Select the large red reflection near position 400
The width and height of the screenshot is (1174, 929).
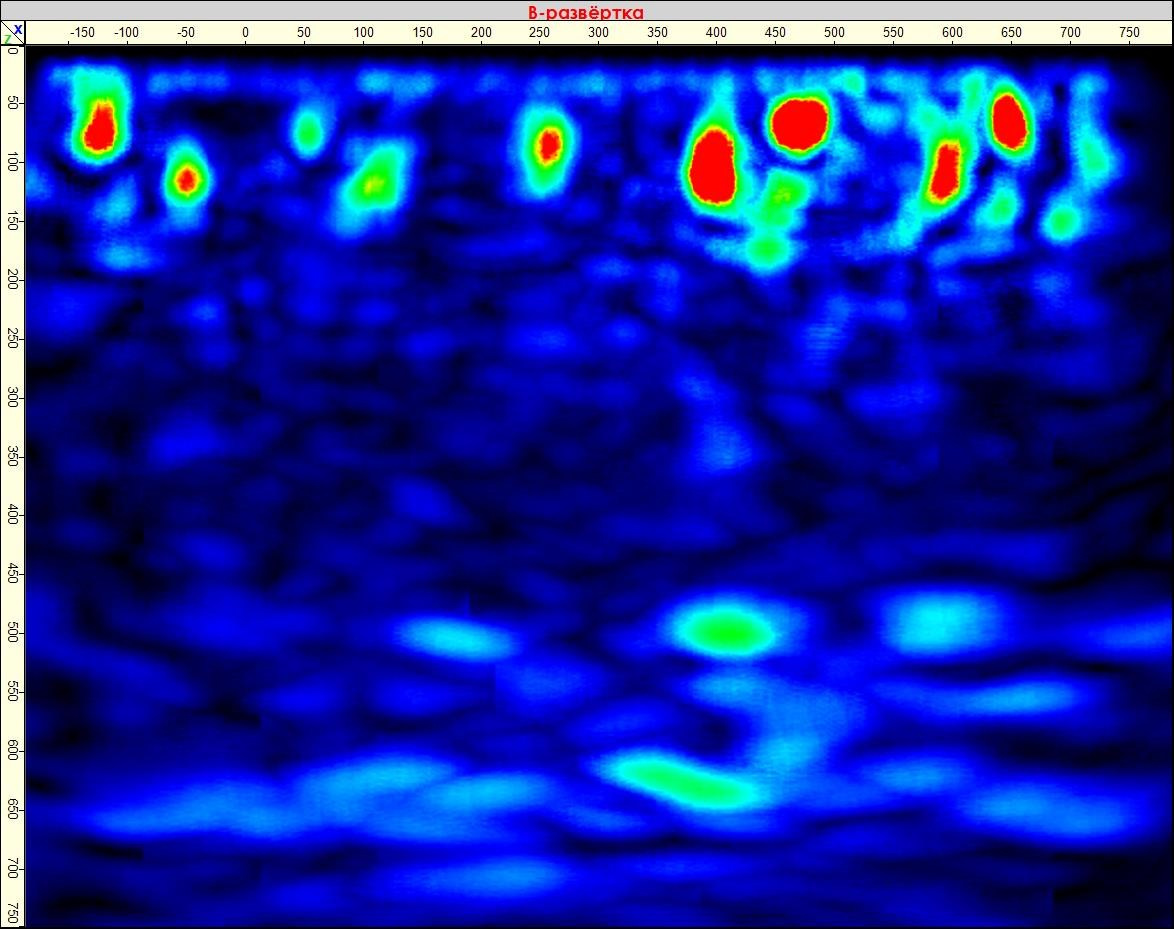[x=714, y=165]
